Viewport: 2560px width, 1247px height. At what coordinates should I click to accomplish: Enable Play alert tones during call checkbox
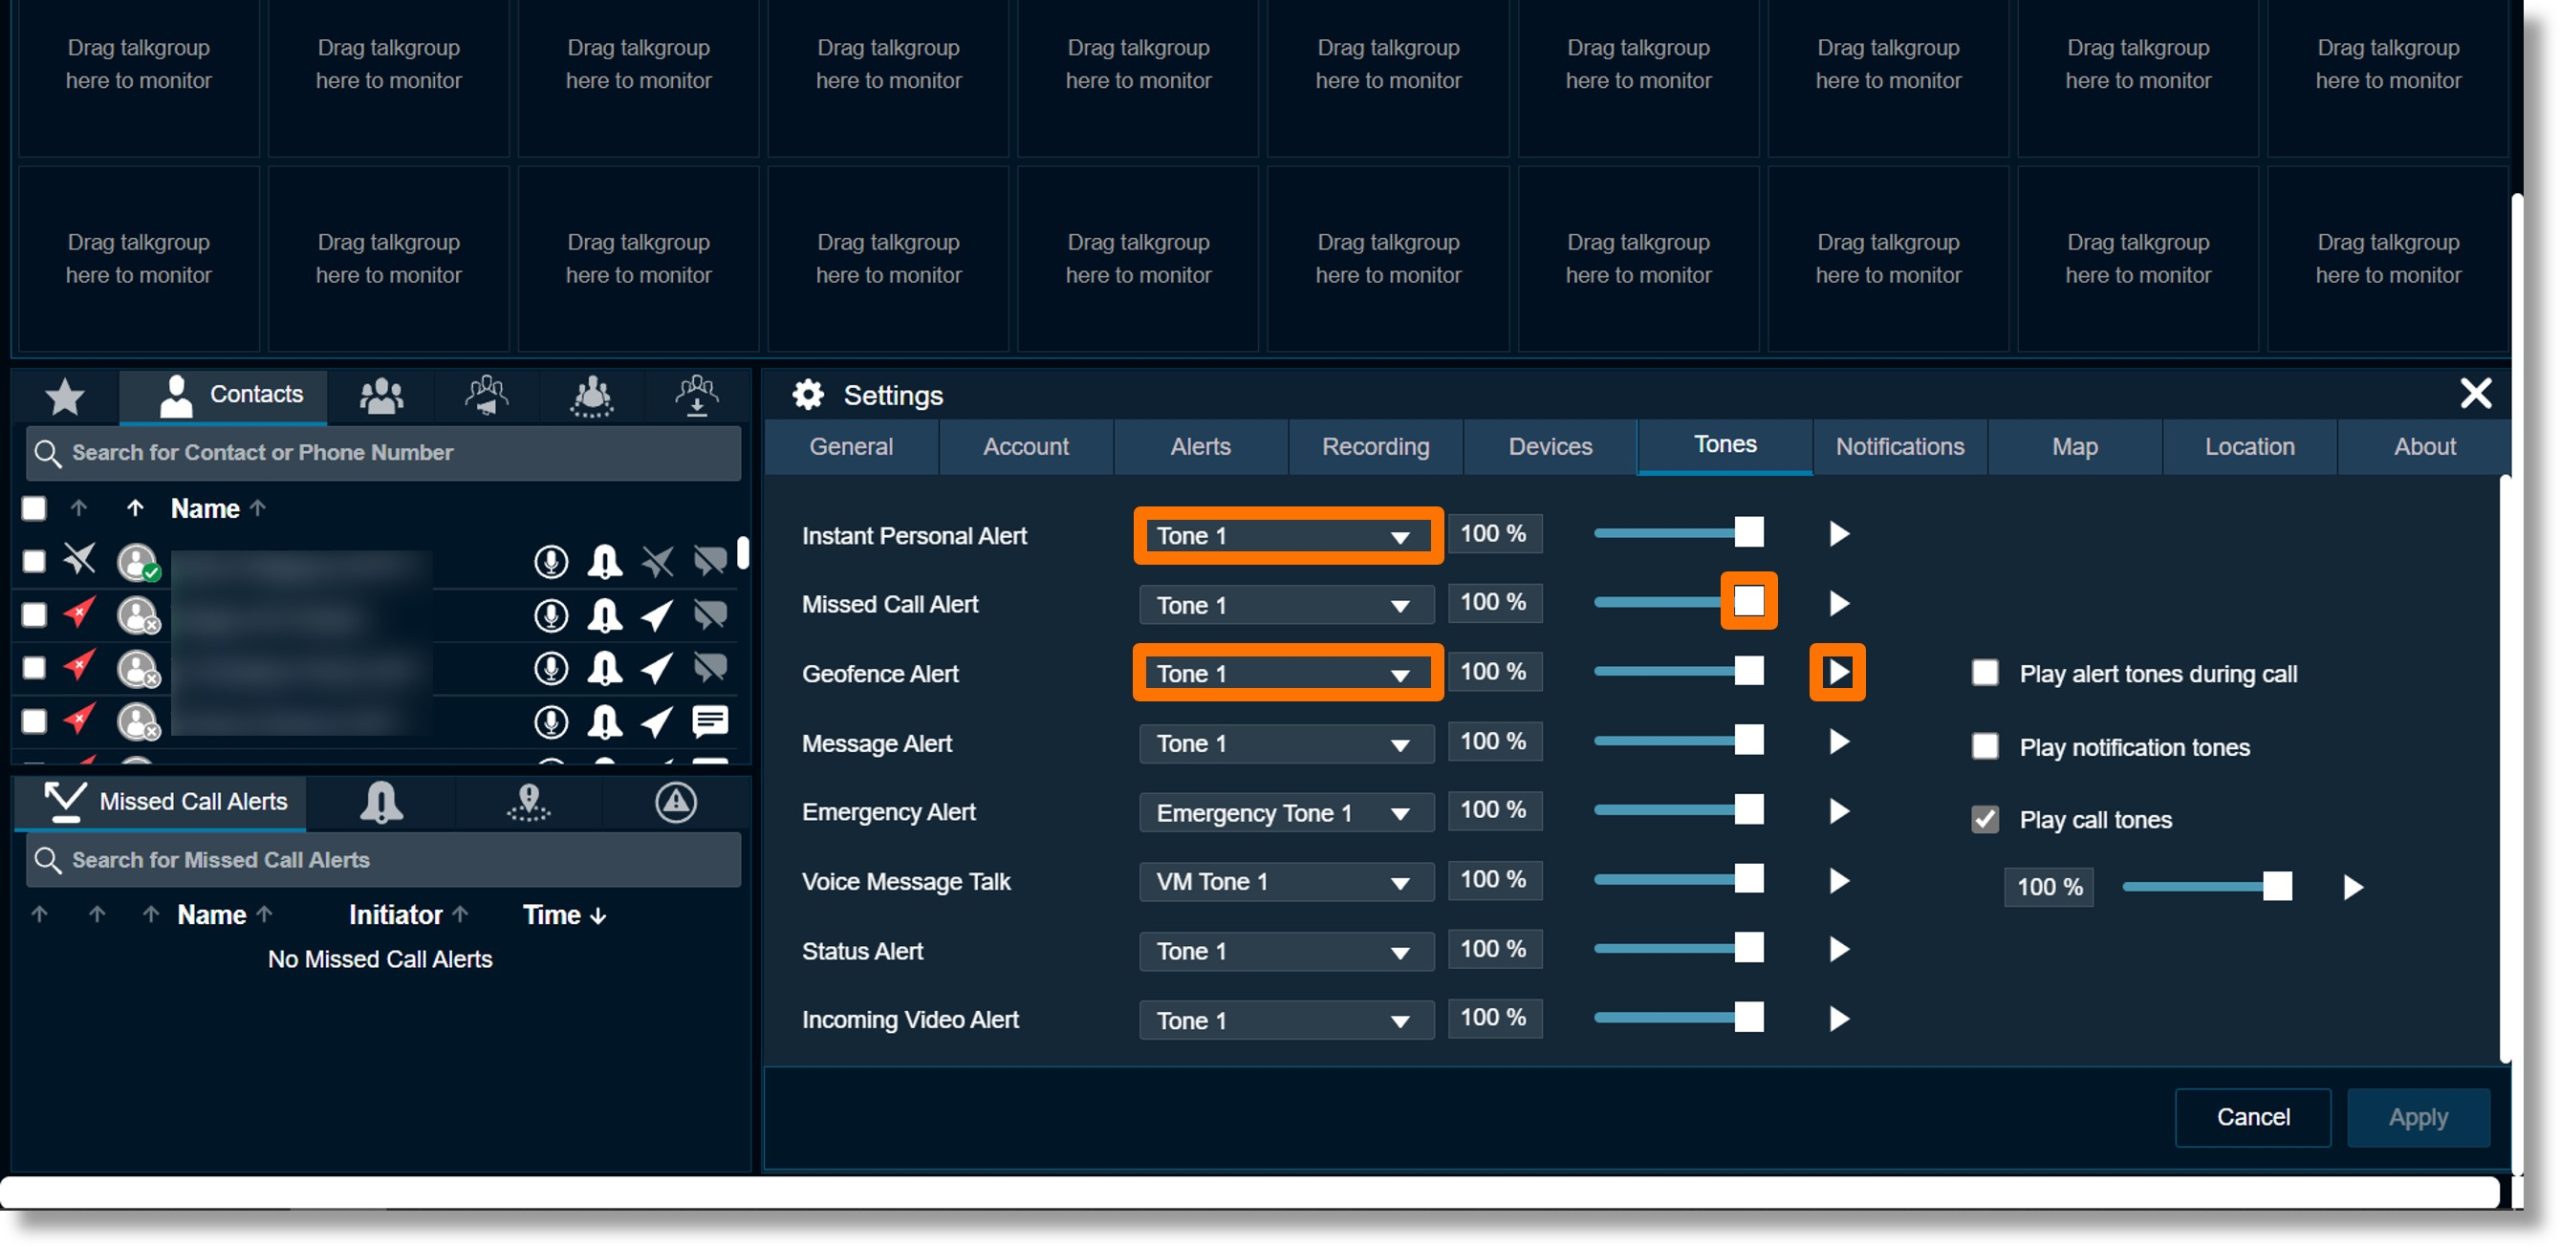click(1980, 672)
